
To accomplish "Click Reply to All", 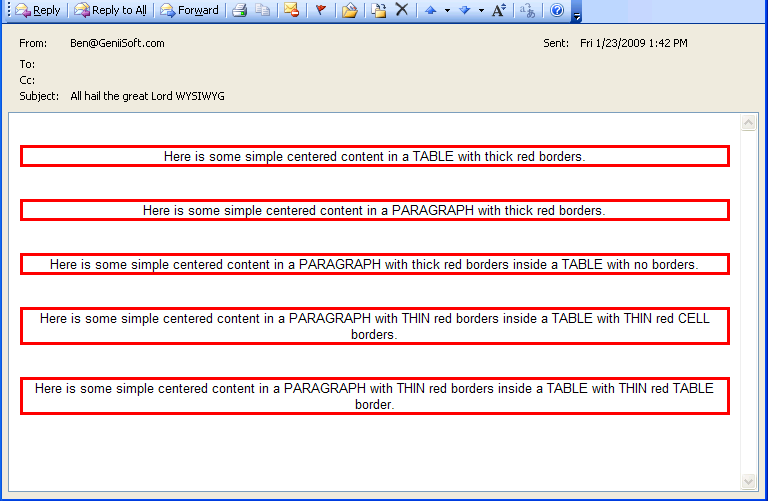I will pos(110,11).
